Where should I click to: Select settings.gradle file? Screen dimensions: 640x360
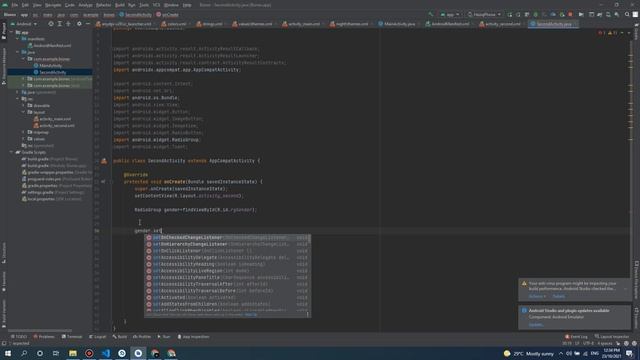53,192
